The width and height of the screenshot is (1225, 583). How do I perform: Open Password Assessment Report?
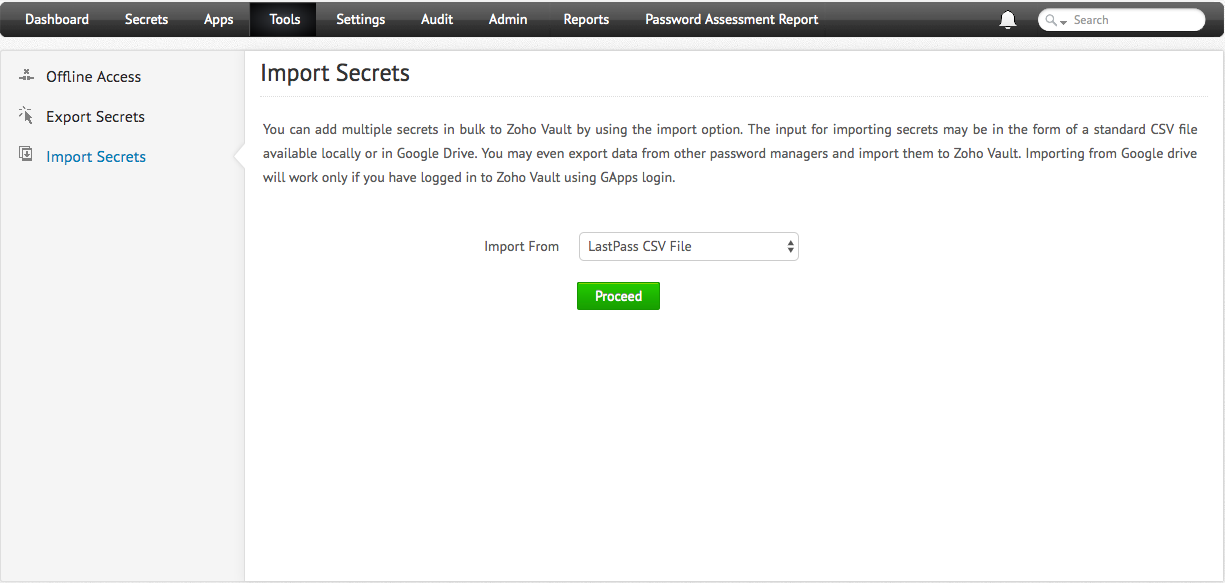point(731,19)
